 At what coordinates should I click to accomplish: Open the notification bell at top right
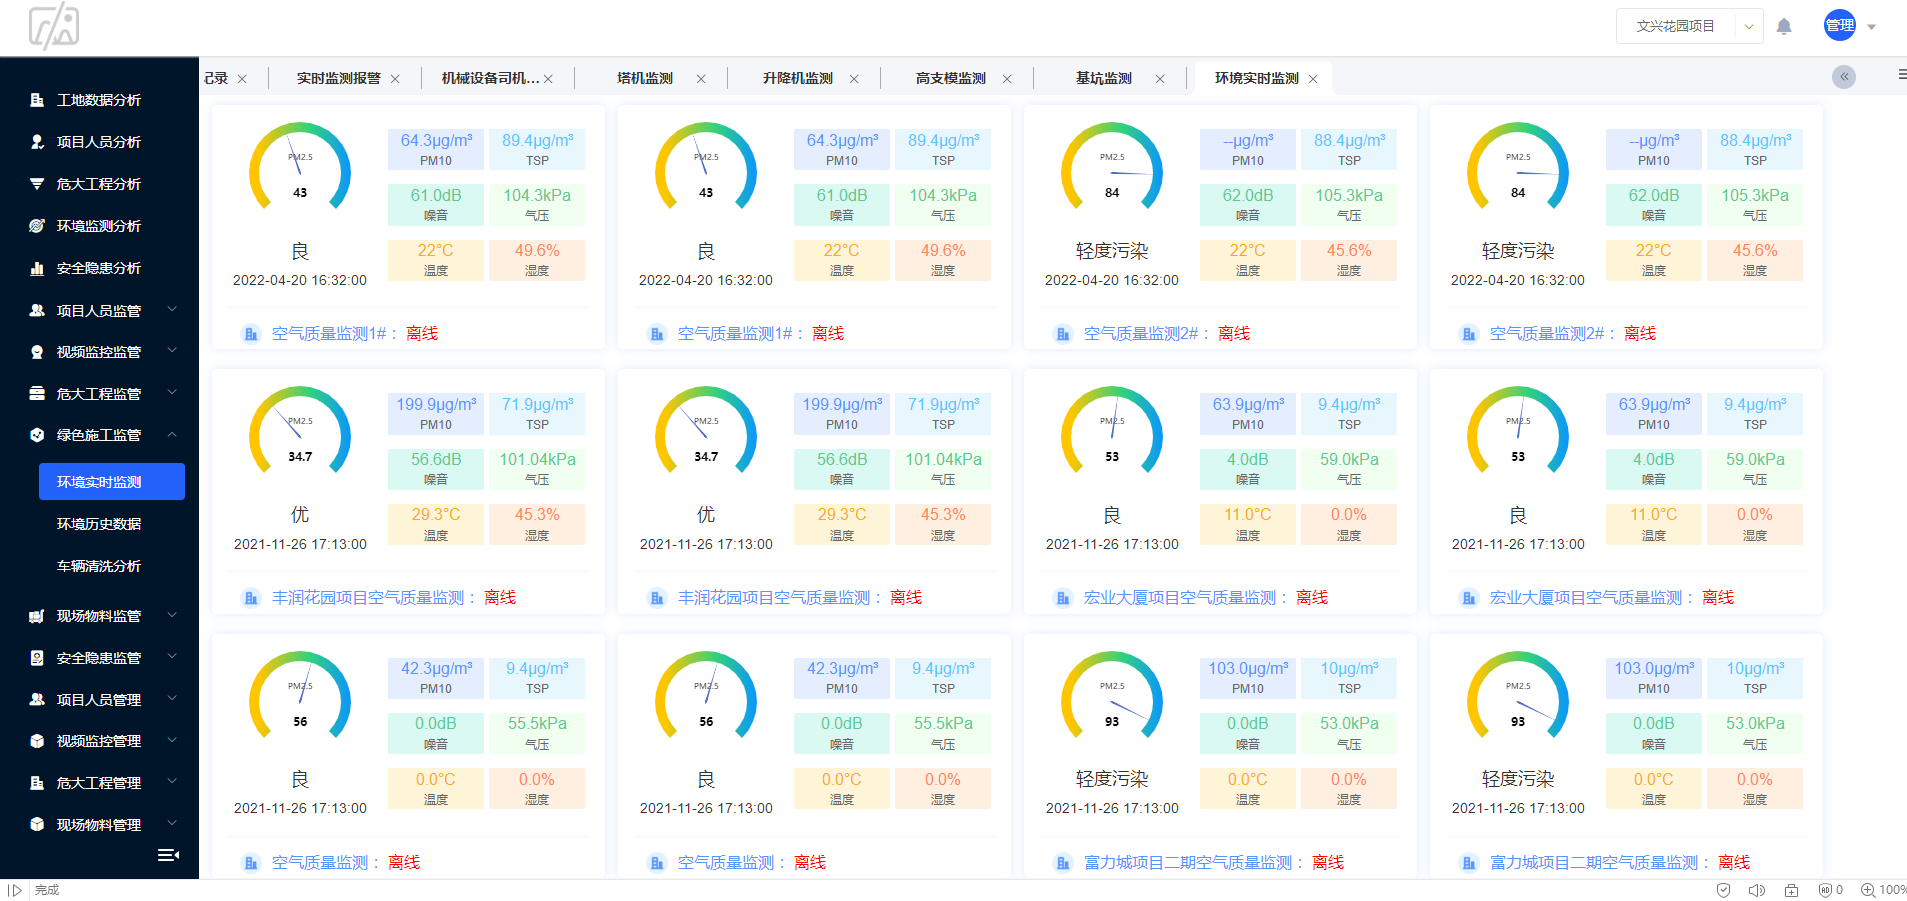click(x=1784, y=26)
